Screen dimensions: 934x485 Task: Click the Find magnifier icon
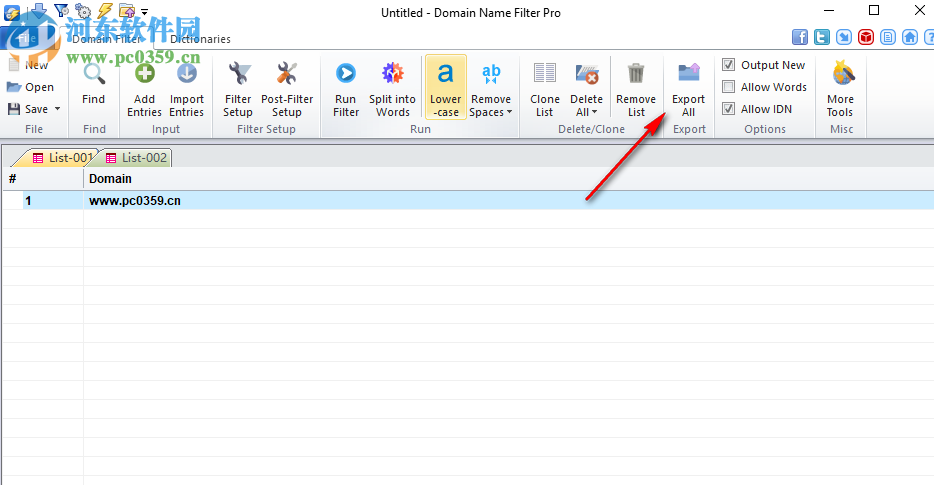(x=94, y=74)
